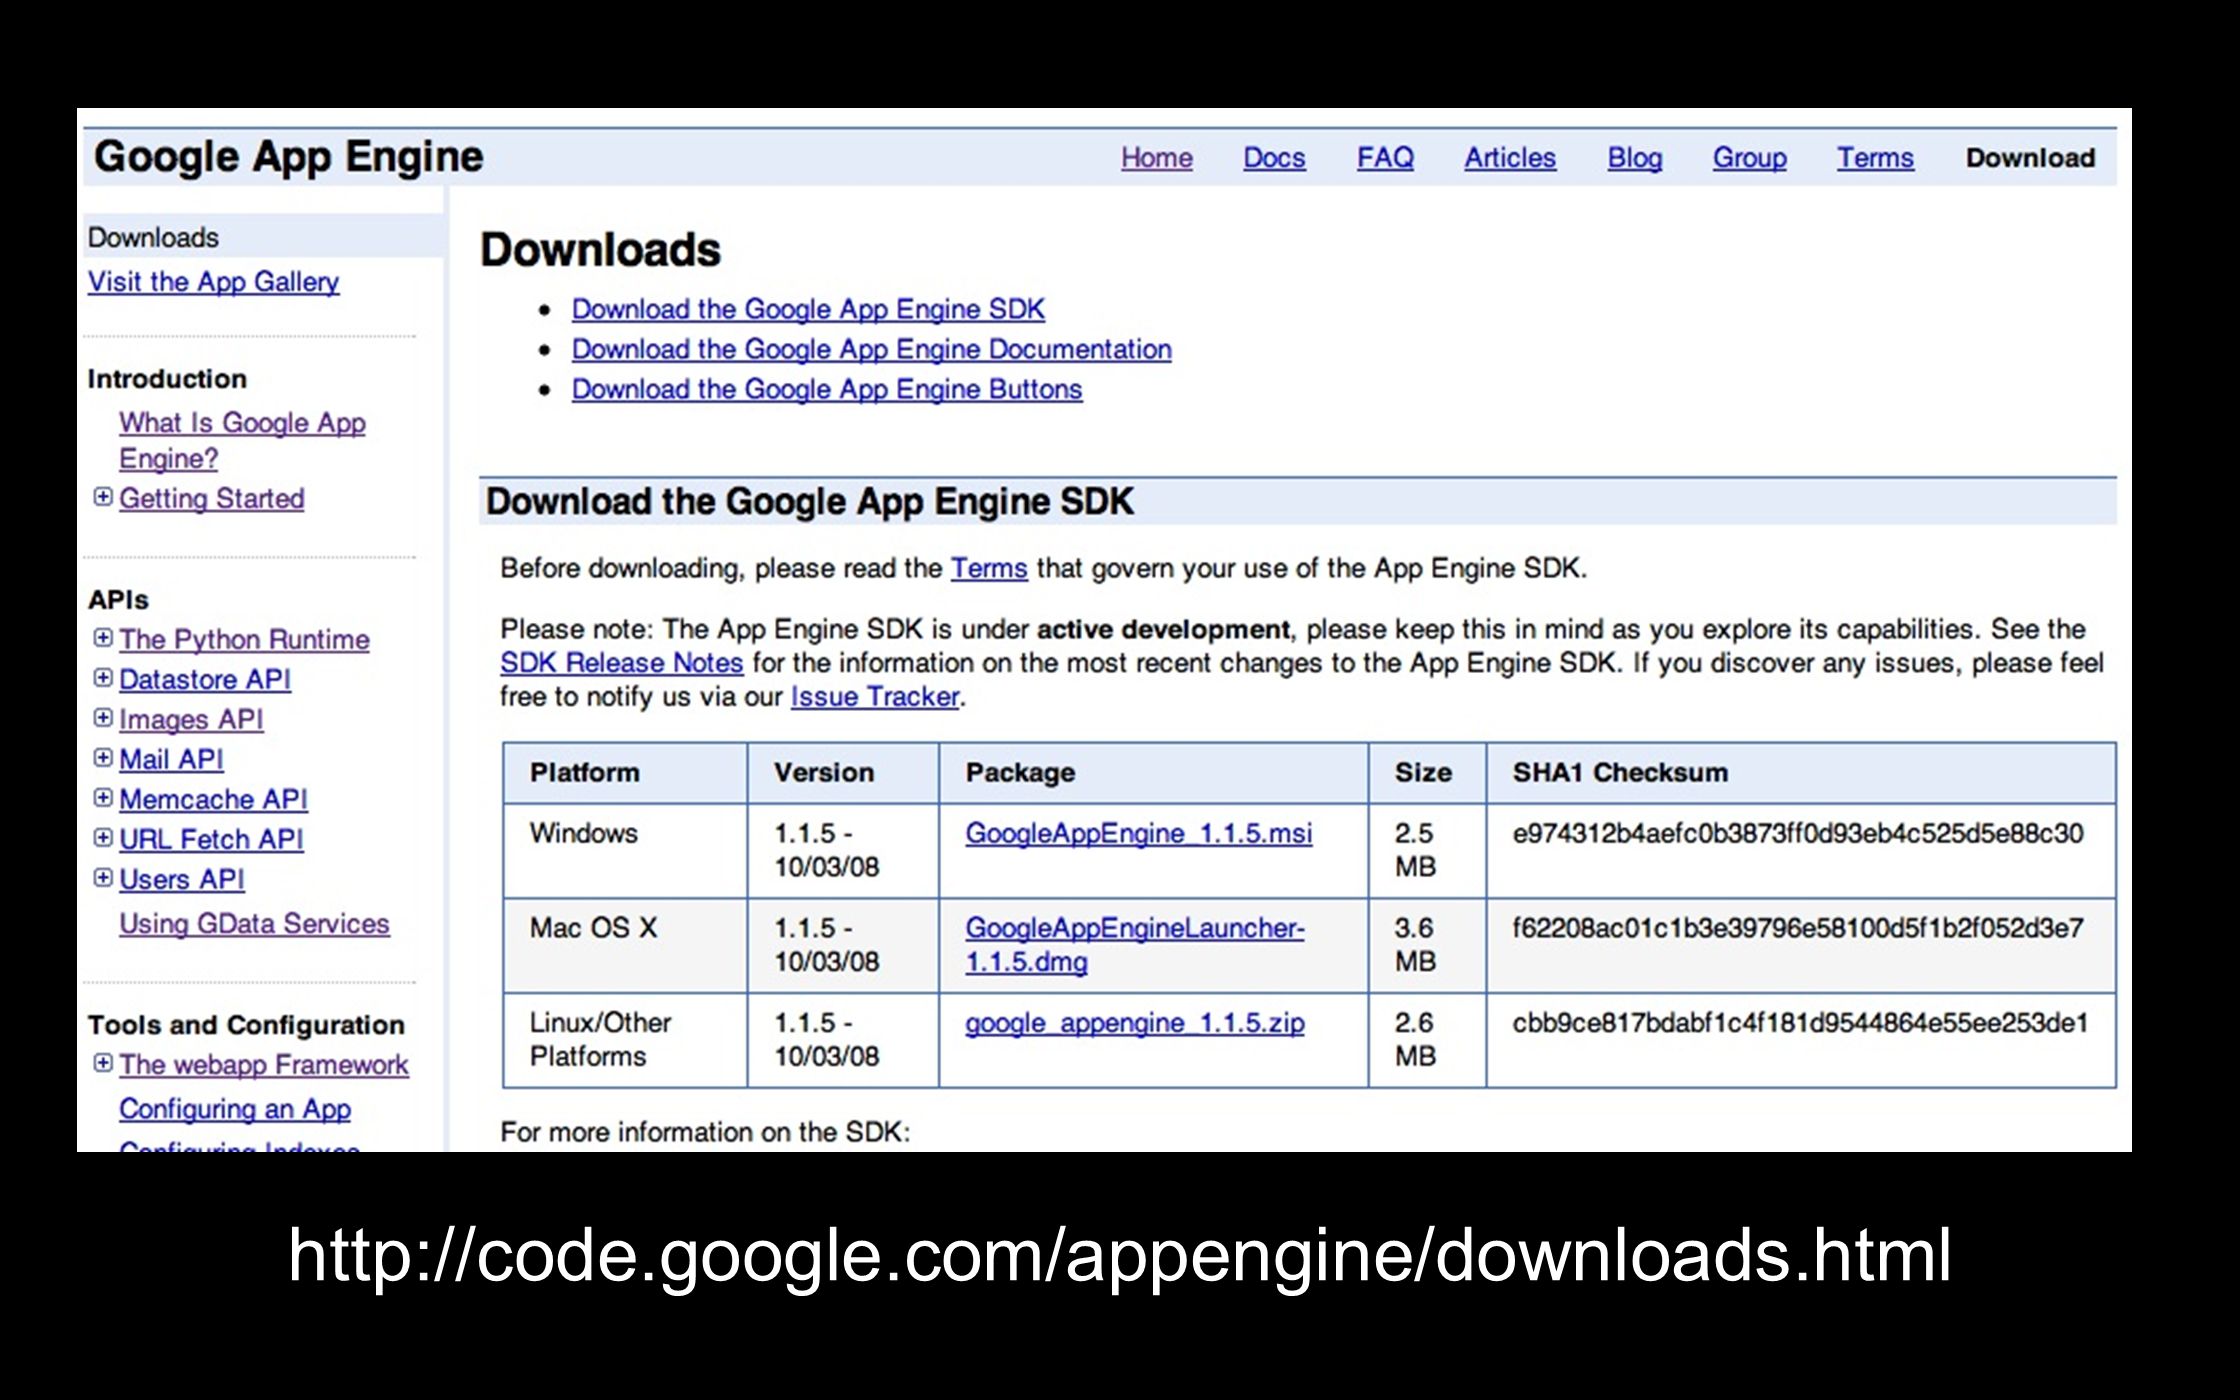Select the Download item in top navigation
Viewport: 2240px width, 1400px height.
[x=2030, y=158]
